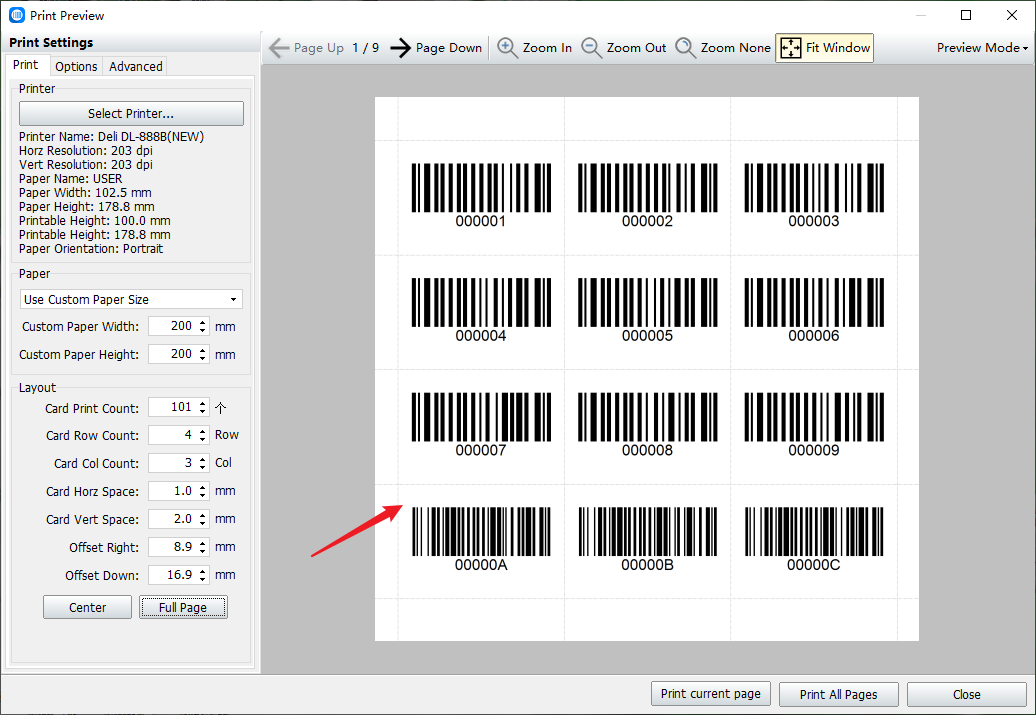
Task: Decrease Card Print Count with down spinner
Action: [x=203, y=412]
